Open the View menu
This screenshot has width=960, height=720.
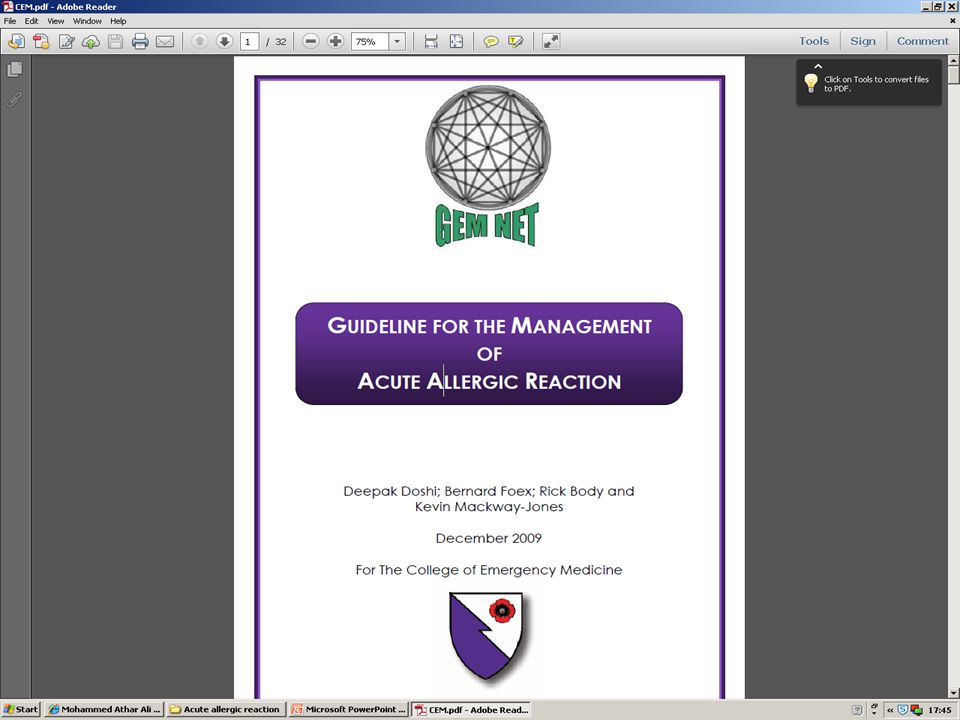tap(56, 21)
